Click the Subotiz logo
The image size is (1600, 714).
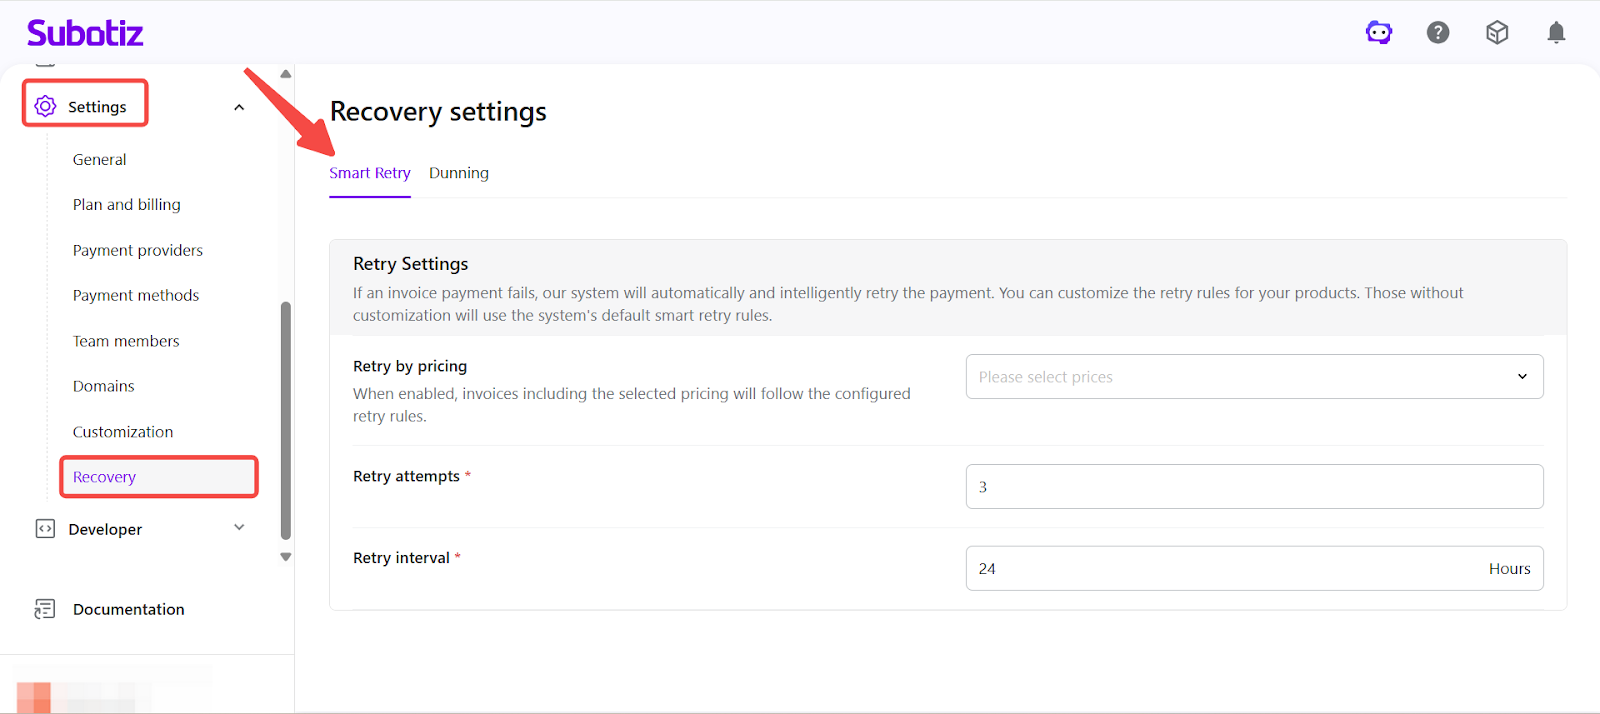pyautogui.click(x=85, y=33)
